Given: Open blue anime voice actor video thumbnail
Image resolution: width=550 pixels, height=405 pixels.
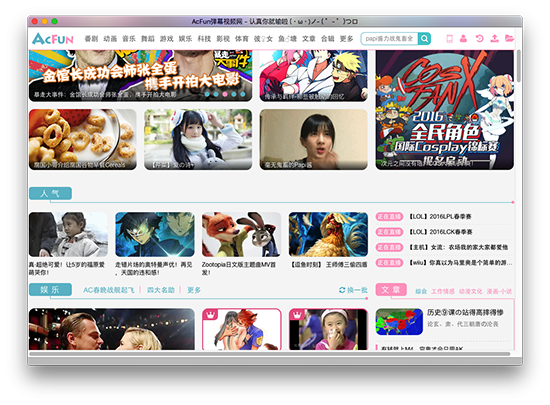Looking at the screenshot, I should (x=155, y=234).
